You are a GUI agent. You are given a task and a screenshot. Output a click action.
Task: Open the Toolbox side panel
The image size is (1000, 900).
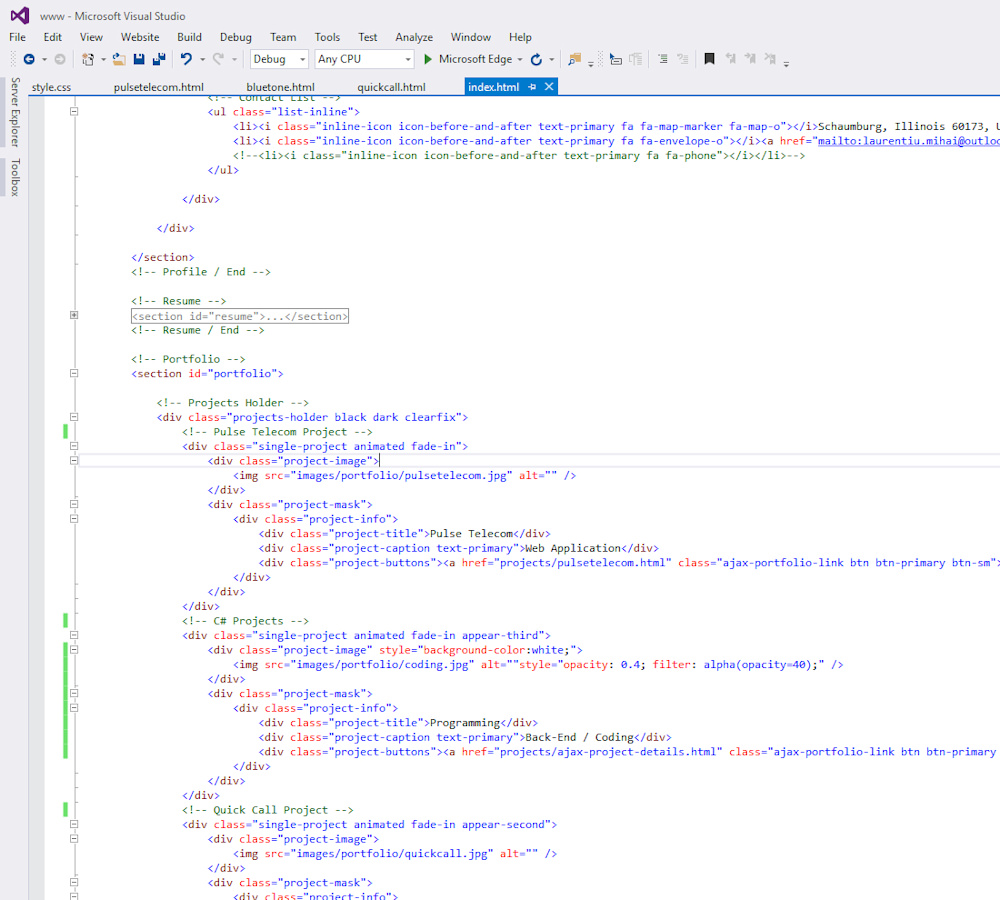point(15,176)
